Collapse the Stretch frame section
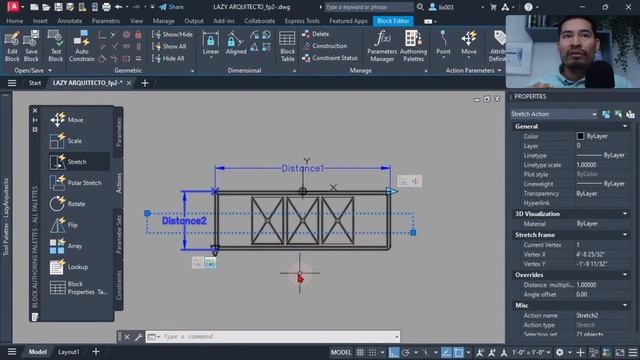 [625, 235]
